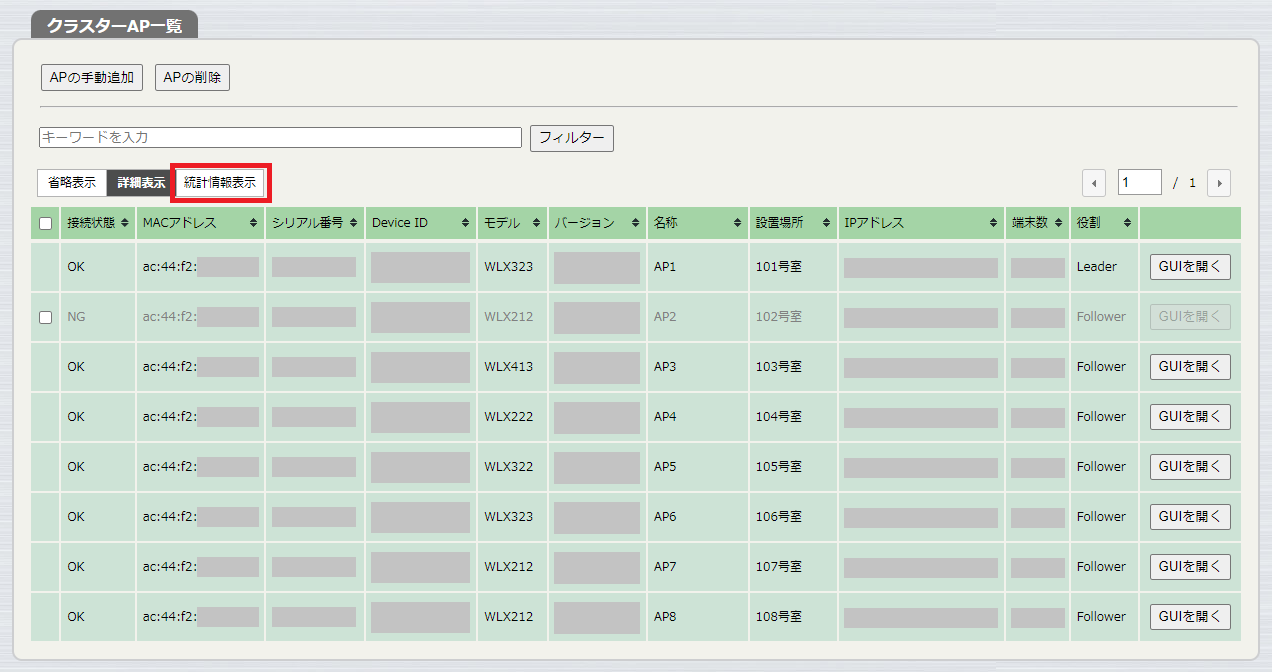Click the next page arrow
The height and width of the screenshot is (672, 1272).
(1219, 182)
